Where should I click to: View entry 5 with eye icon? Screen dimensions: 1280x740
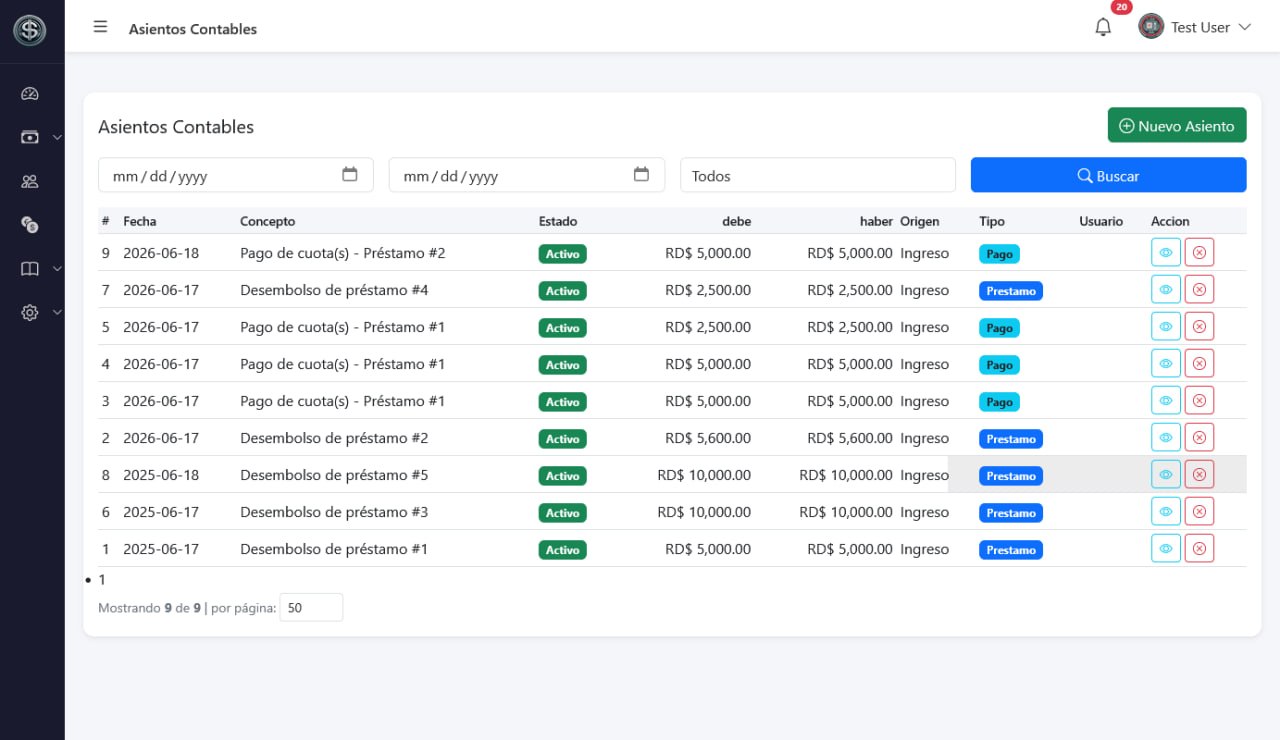coord(1166,327)
